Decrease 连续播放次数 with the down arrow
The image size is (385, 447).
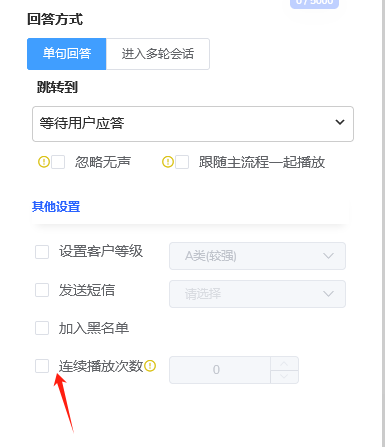pyautogui.click(x=284, y=376)
